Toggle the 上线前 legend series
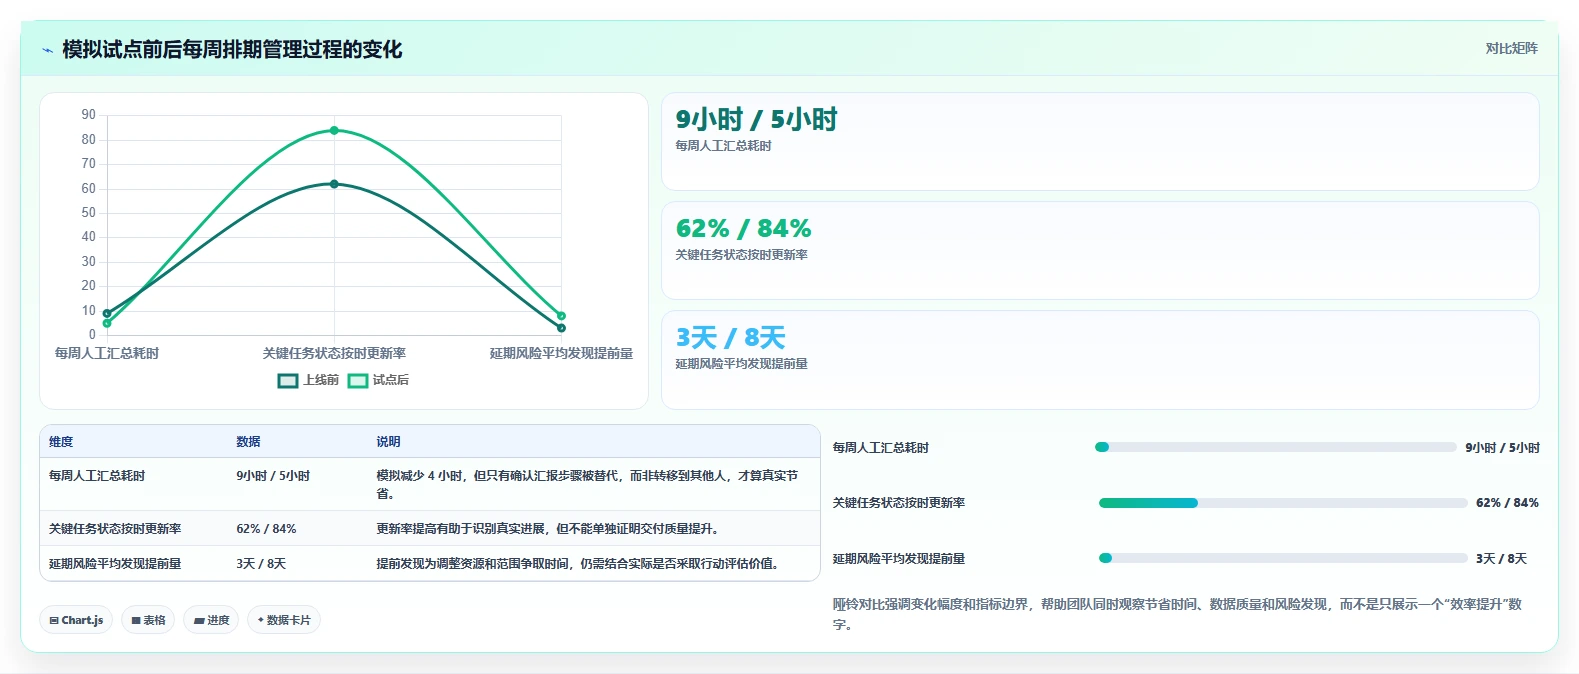 point(308,380)
